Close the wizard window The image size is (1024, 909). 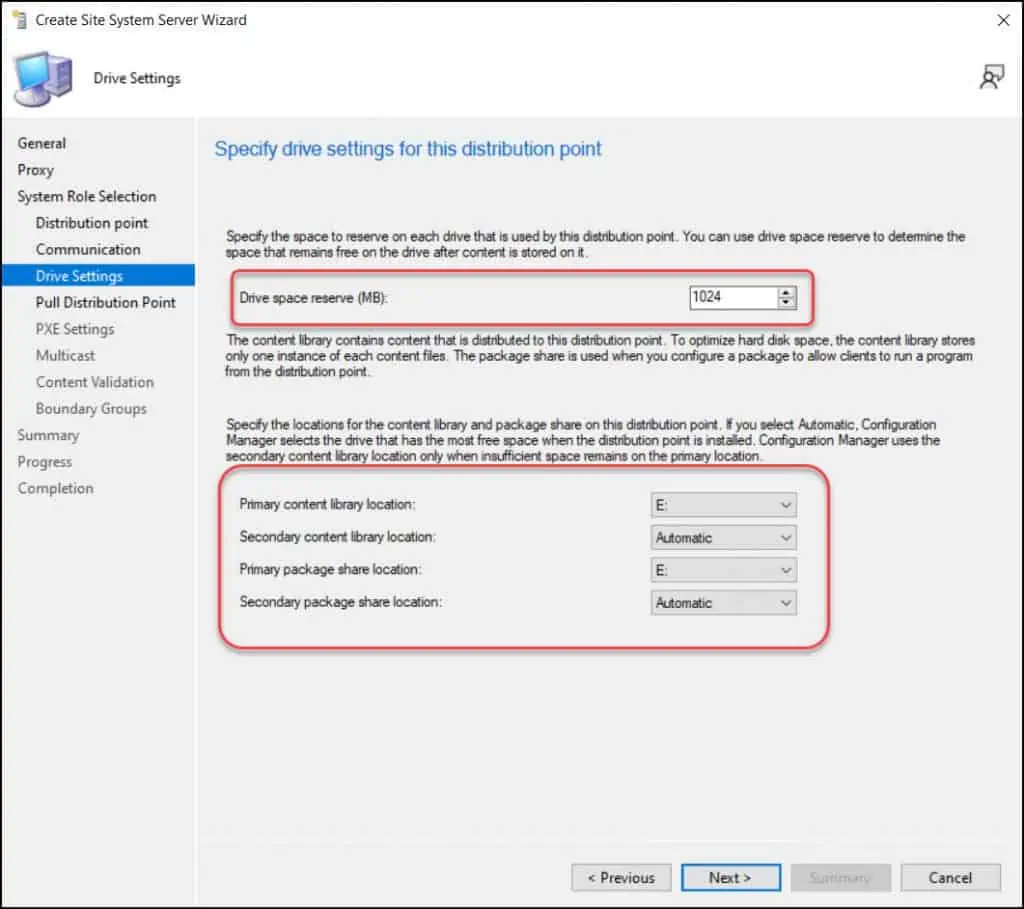[x=1003, y=19]
